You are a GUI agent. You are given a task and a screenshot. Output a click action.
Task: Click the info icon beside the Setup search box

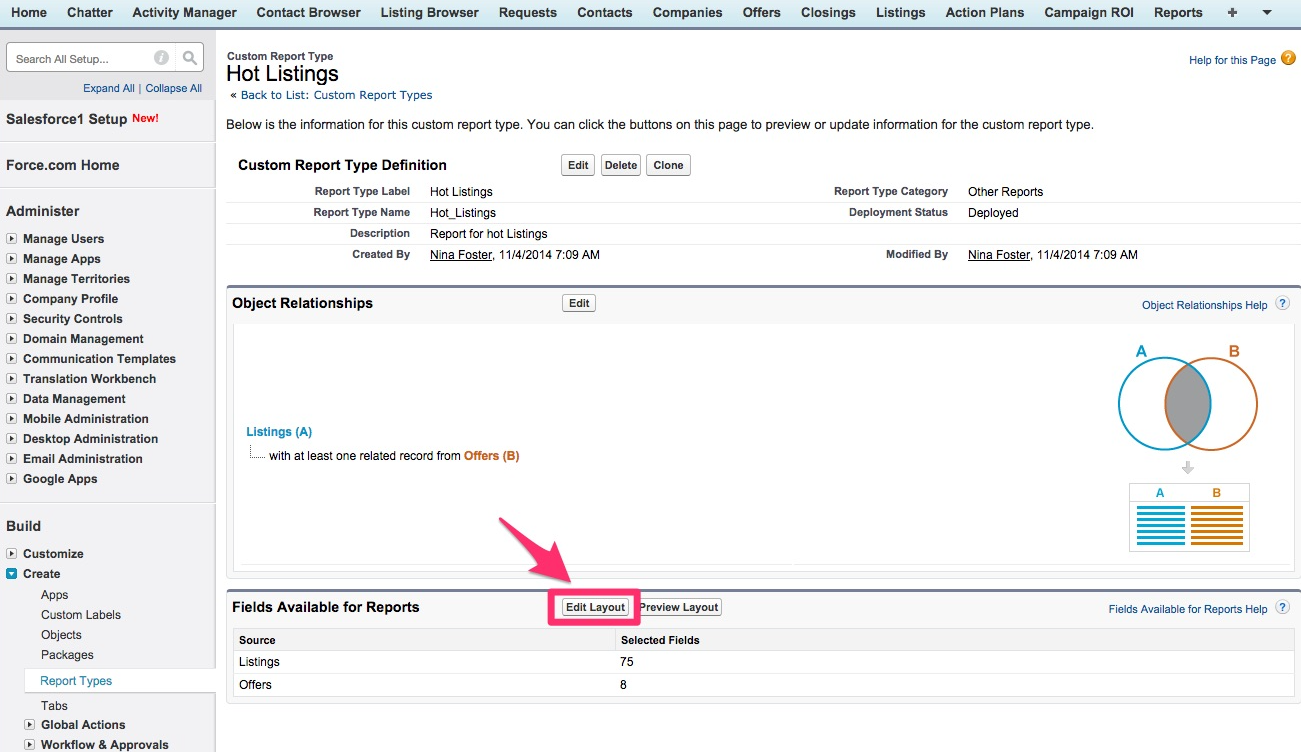(x=161, y=57)
